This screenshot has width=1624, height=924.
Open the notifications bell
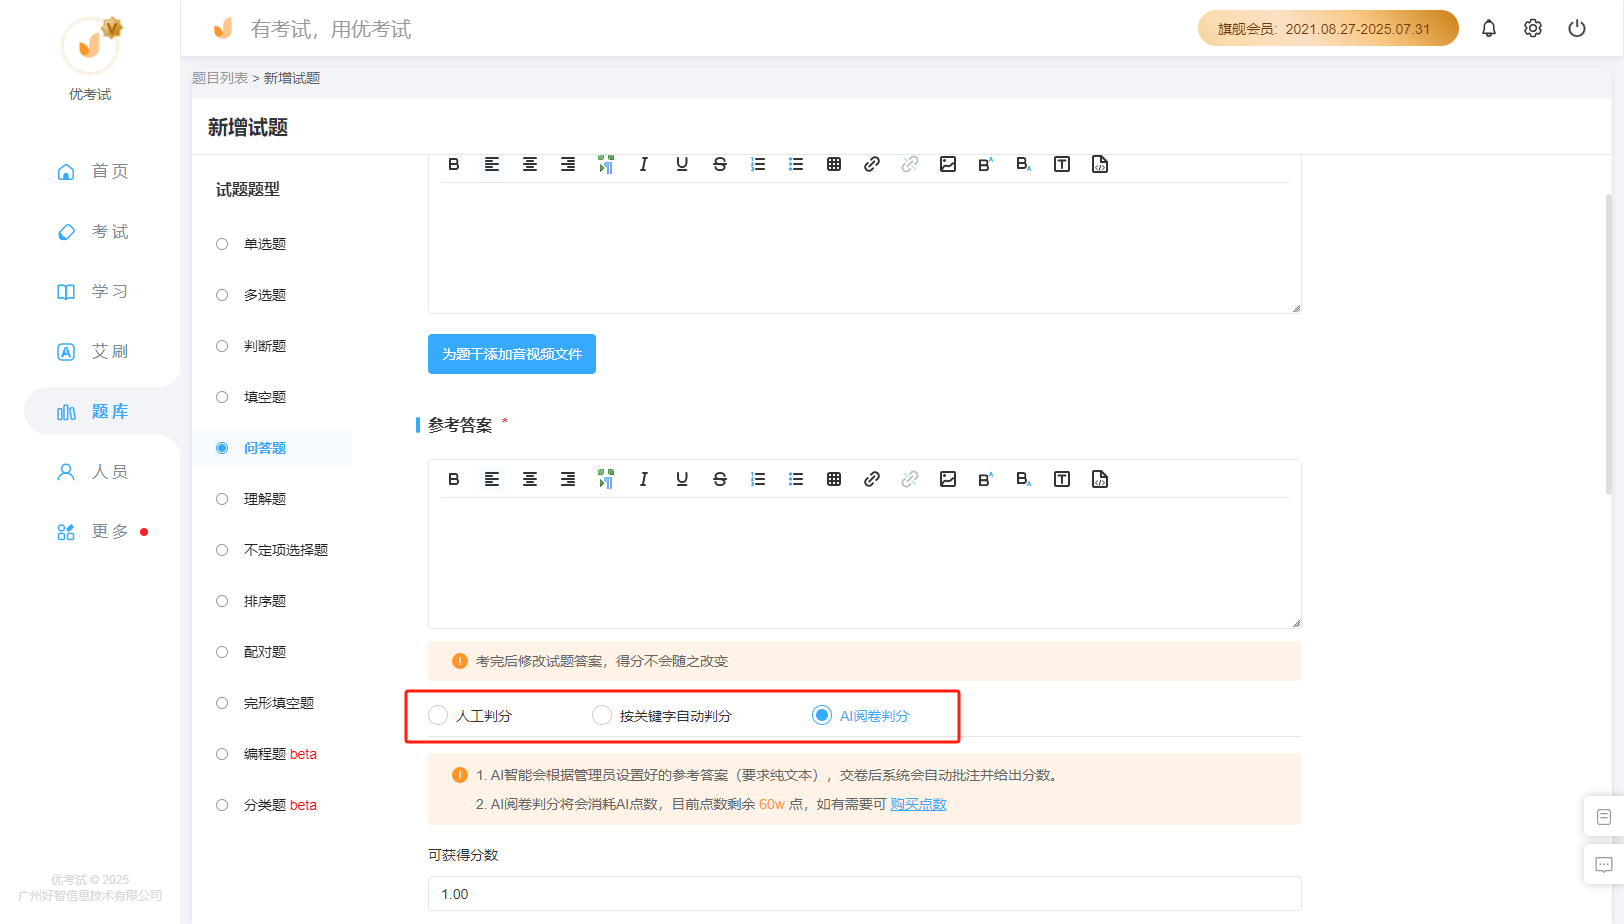pyautogui.click(x=1489, y=28)
